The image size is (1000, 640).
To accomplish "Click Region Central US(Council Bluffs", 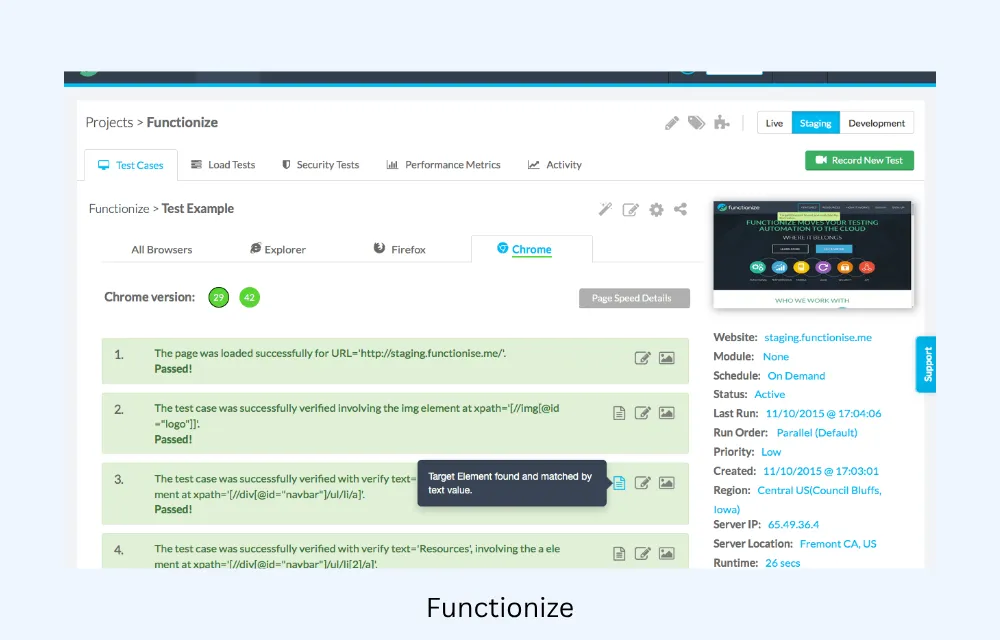I will point(819,490).
